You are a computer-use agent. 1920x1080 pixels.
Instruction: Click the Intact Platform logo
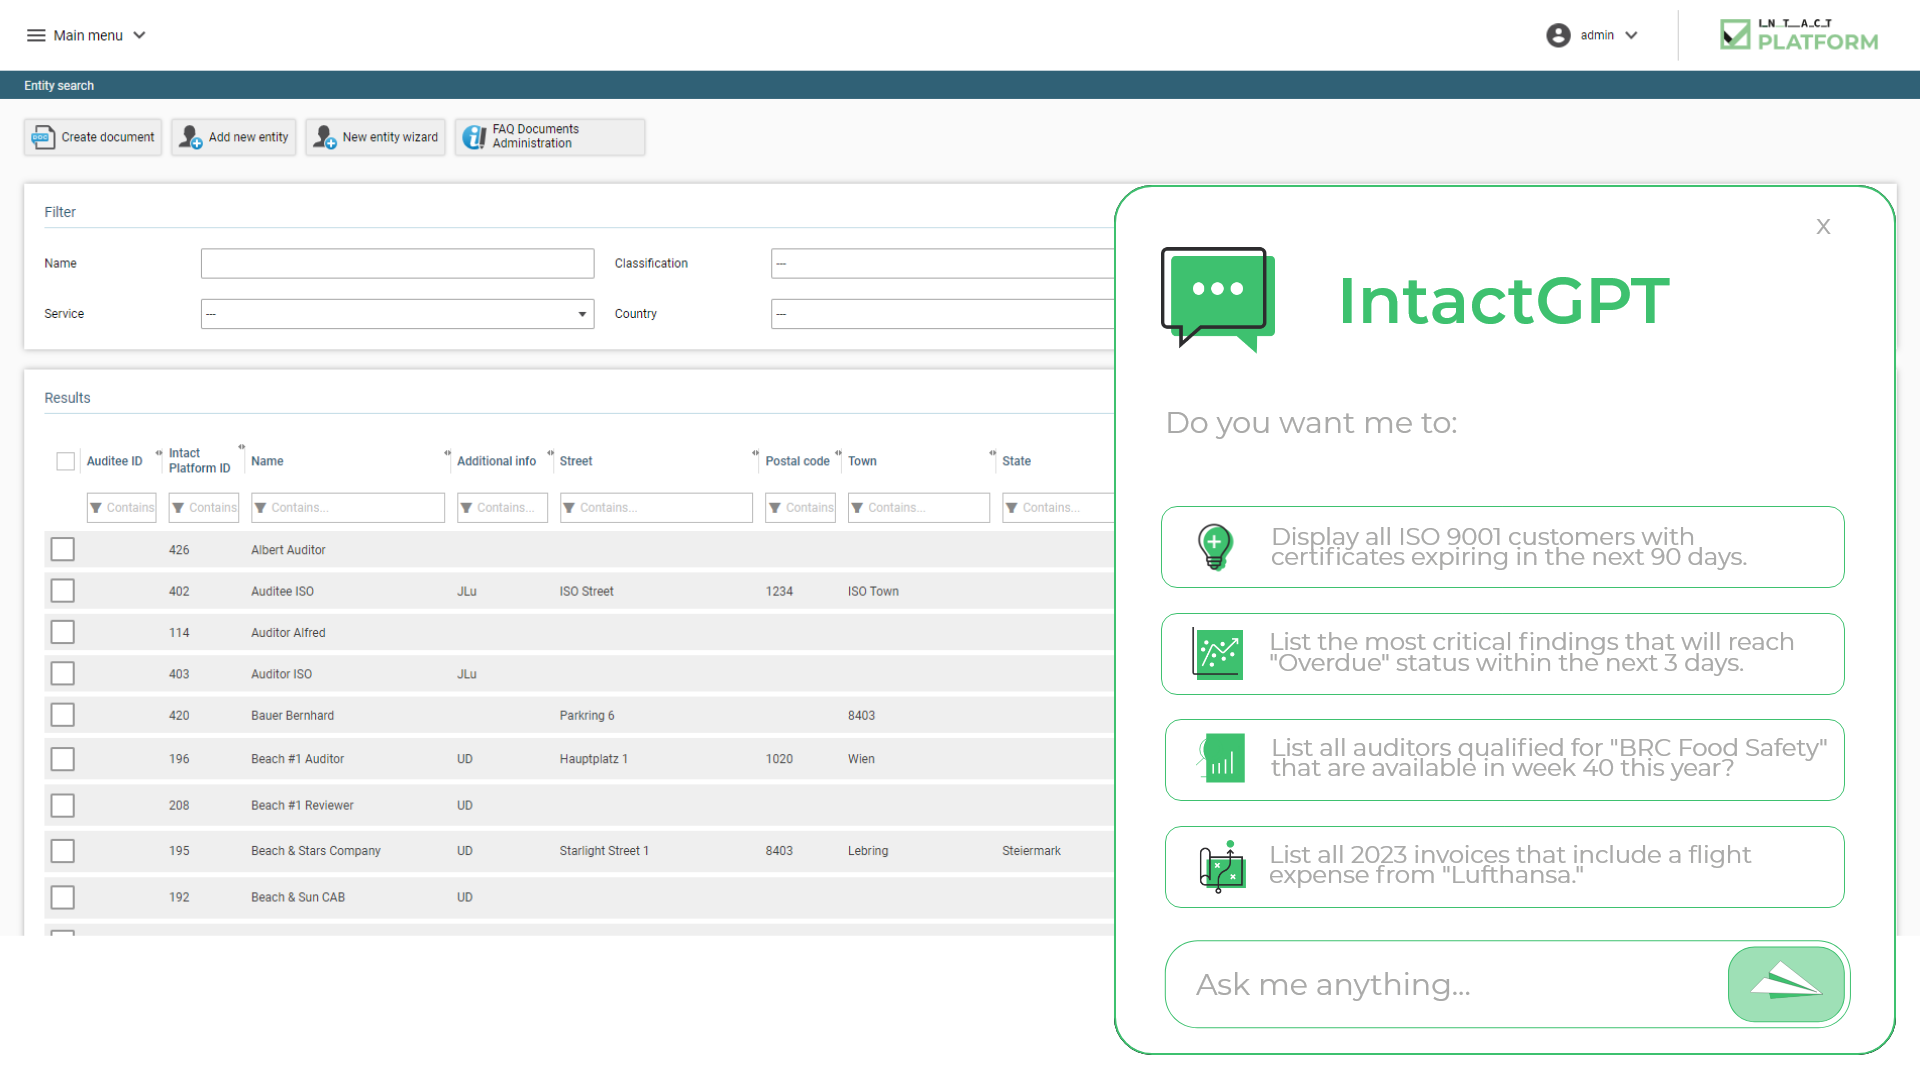1798,34
